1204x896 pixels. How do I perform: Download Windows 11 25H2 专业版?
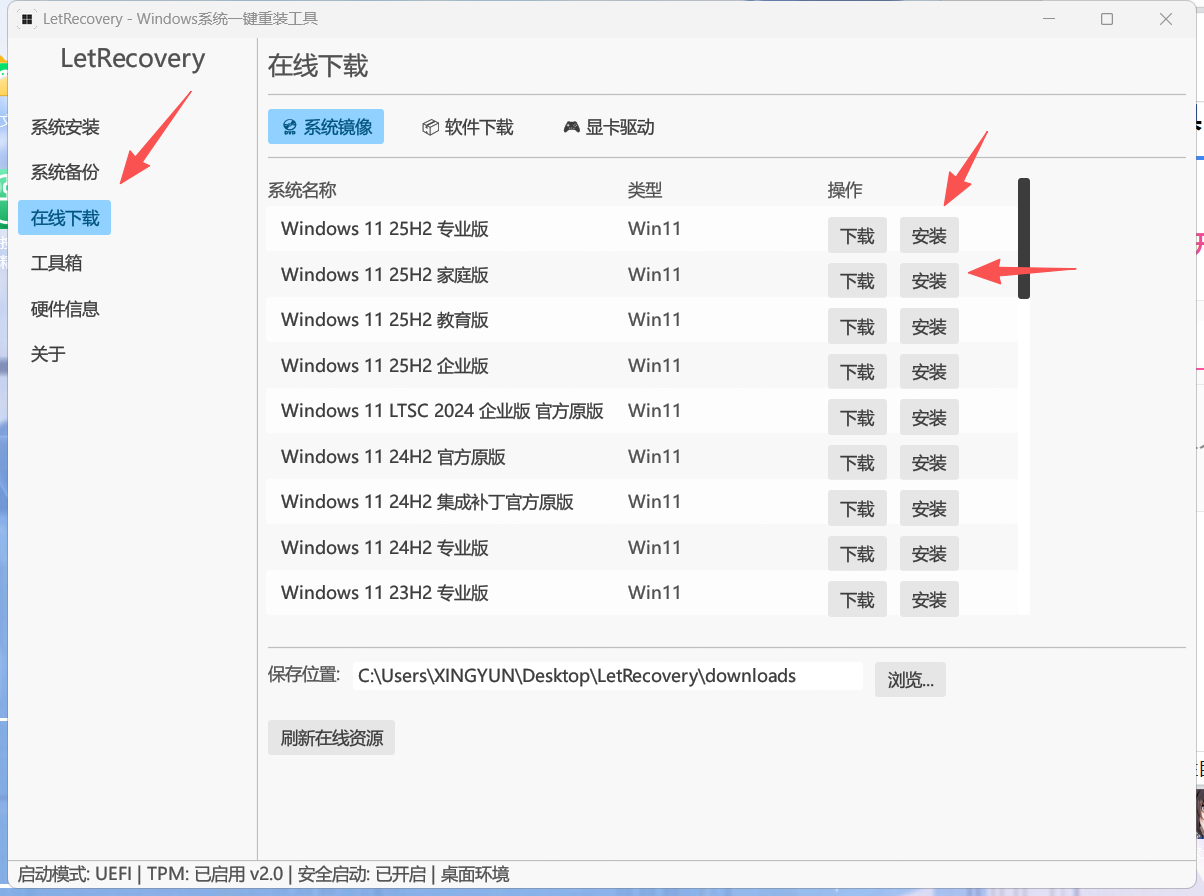click(857, 236)
